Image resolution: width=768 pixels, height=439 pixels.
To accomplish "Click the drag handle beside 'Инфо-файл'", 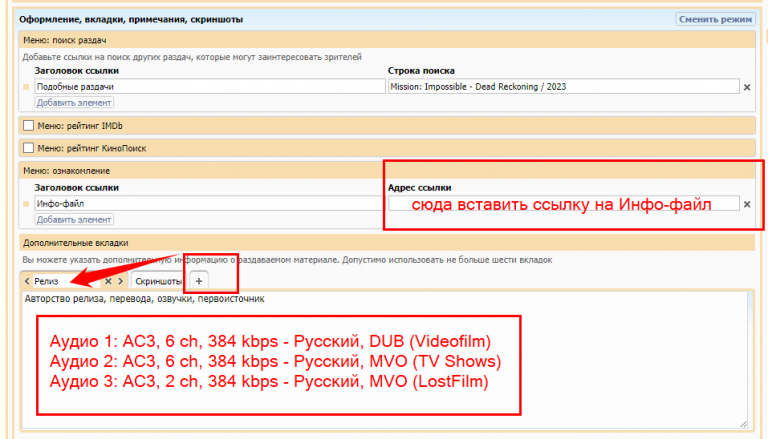I will click(26, 204).
